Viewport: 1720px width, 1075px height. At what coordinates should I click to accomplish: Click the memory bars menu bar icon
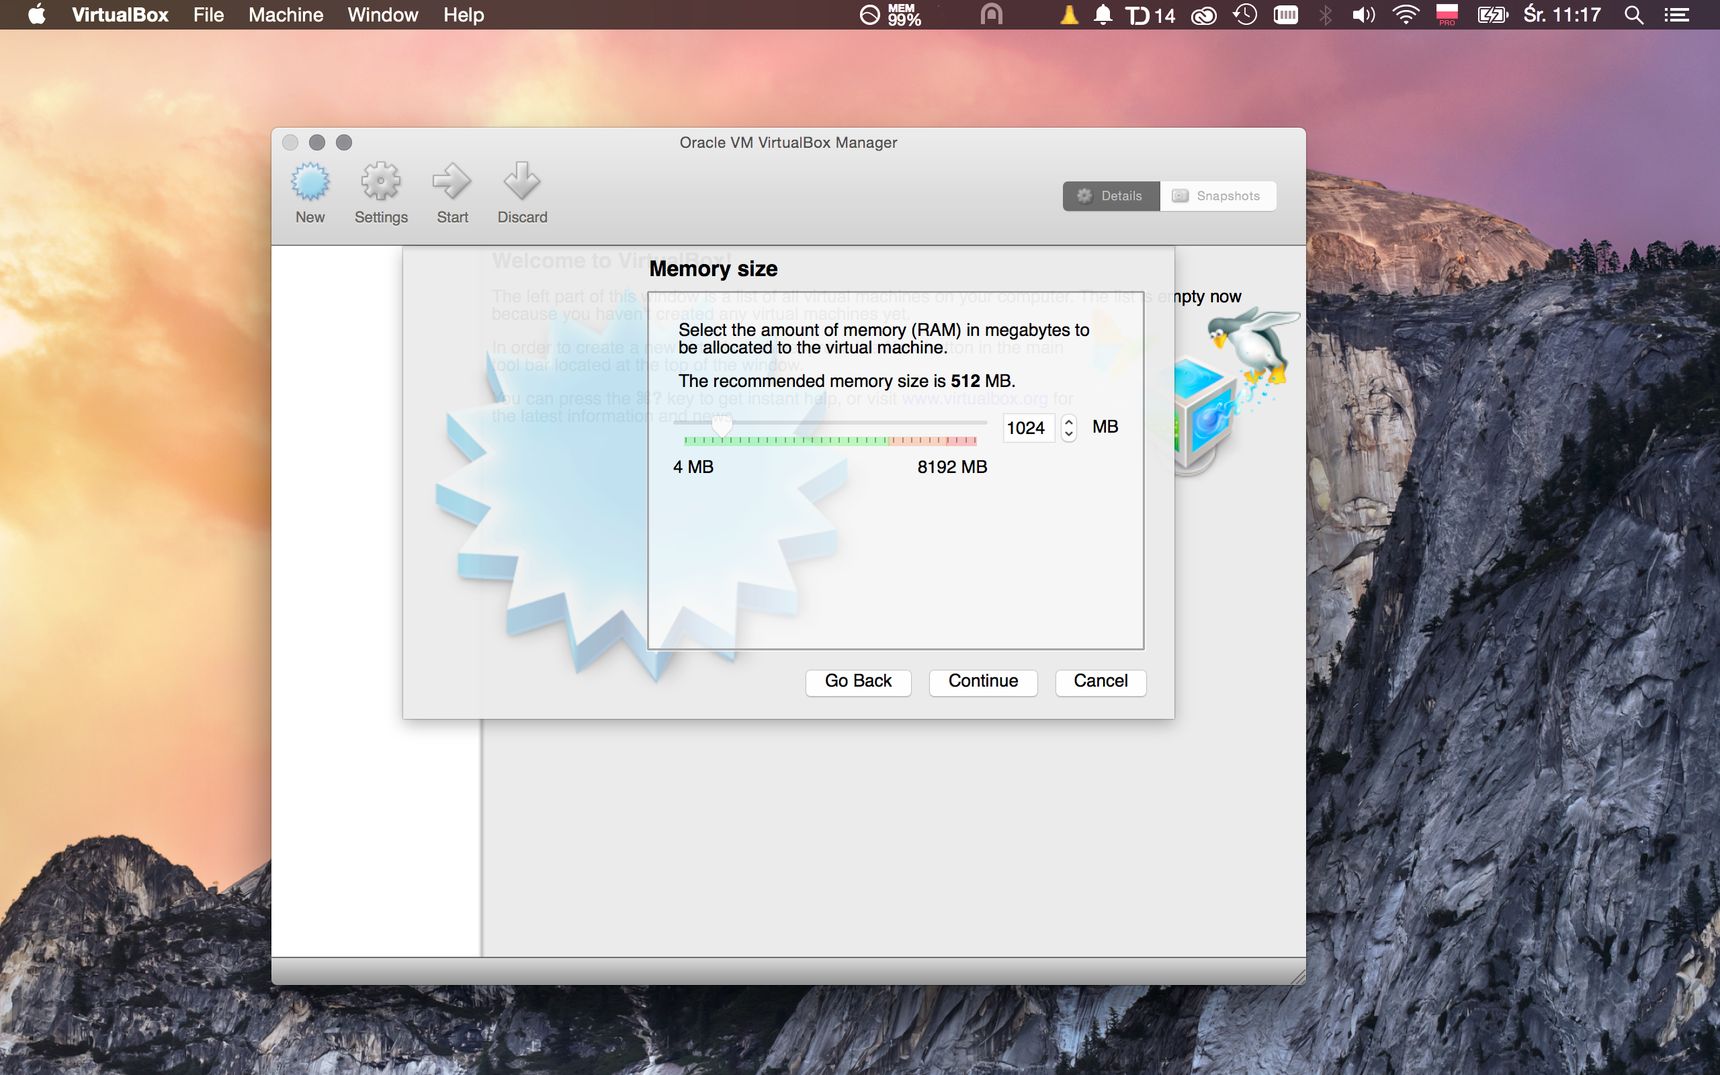(1286, 15)
